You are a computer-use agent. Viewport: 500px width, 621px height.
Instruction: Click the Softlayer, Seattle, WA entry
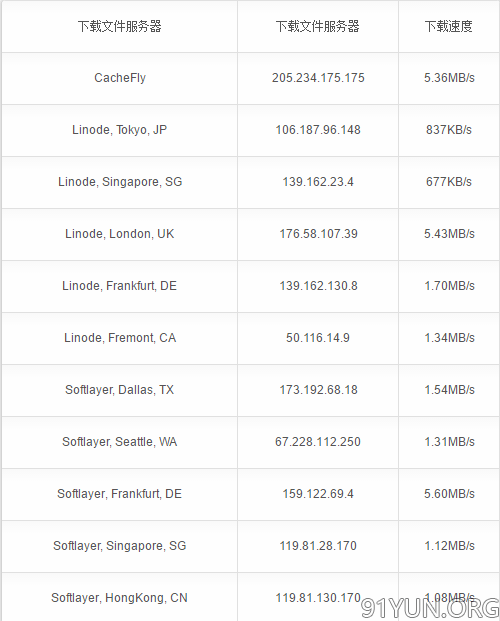120,442
